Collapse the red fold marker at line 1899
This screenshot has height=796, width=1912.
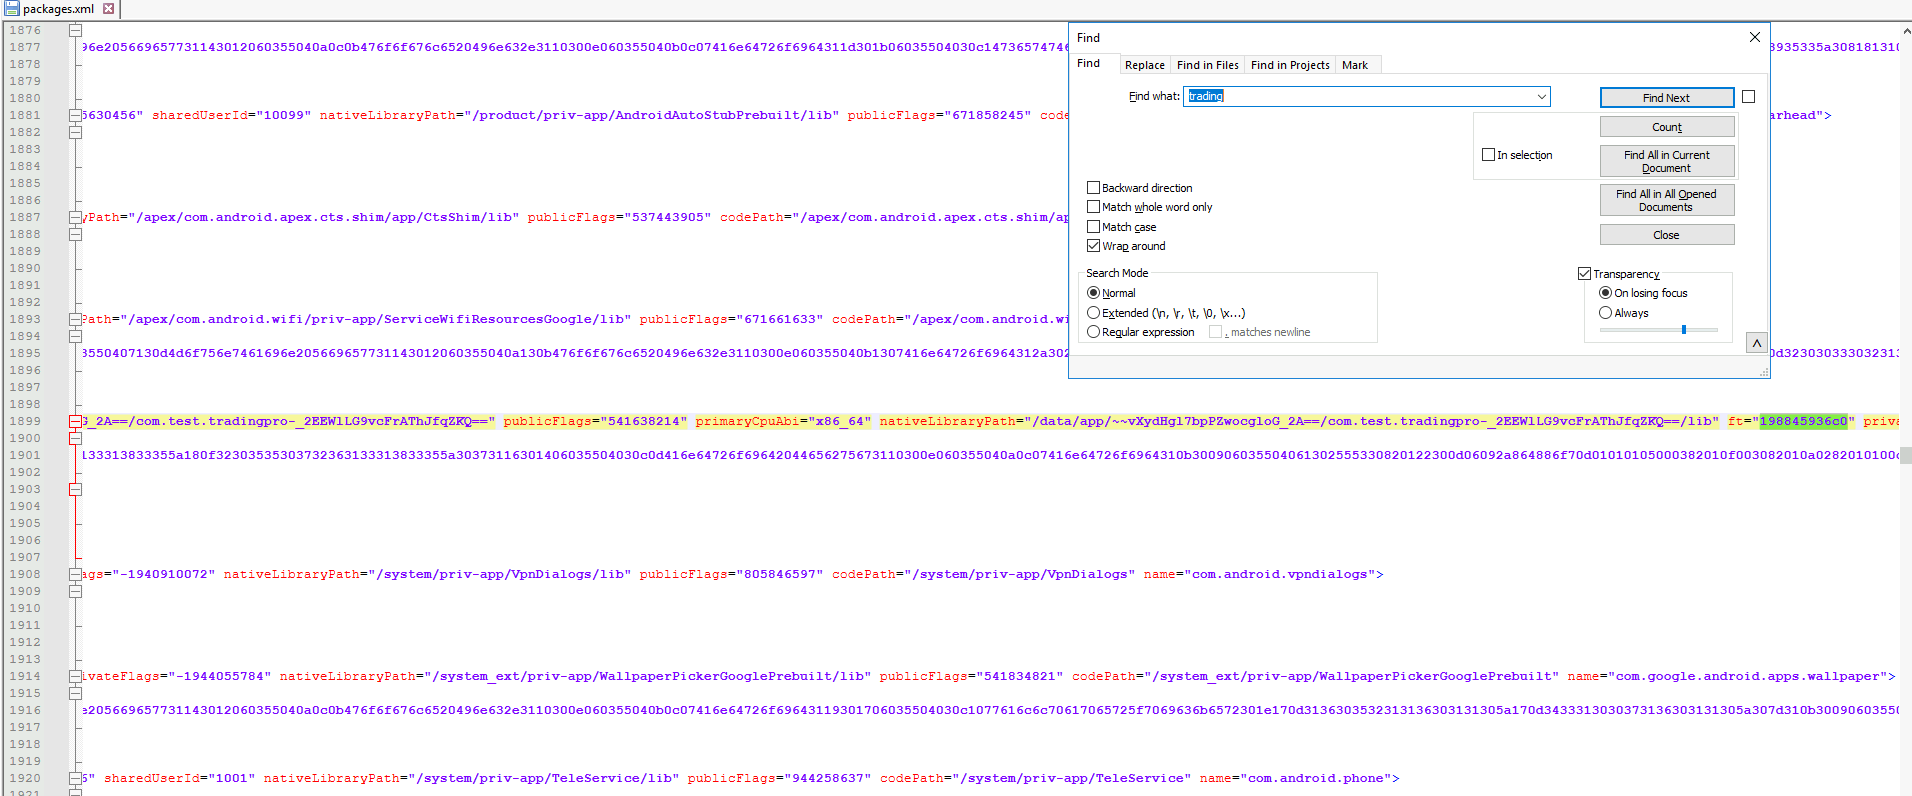pyautogui.click(x=75, y=421)
